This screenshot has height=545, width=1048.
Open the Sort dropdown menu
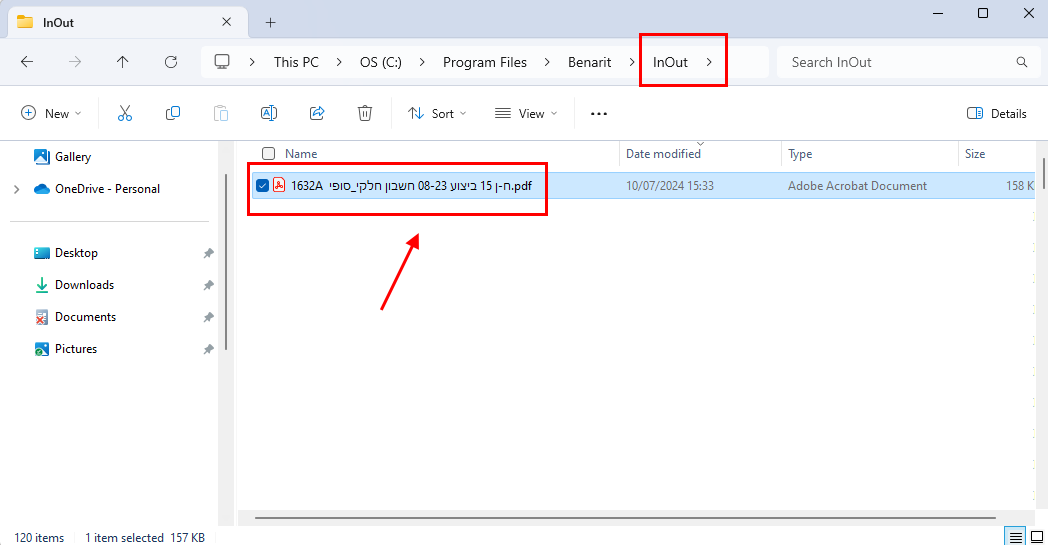click(x=437, y=114)
